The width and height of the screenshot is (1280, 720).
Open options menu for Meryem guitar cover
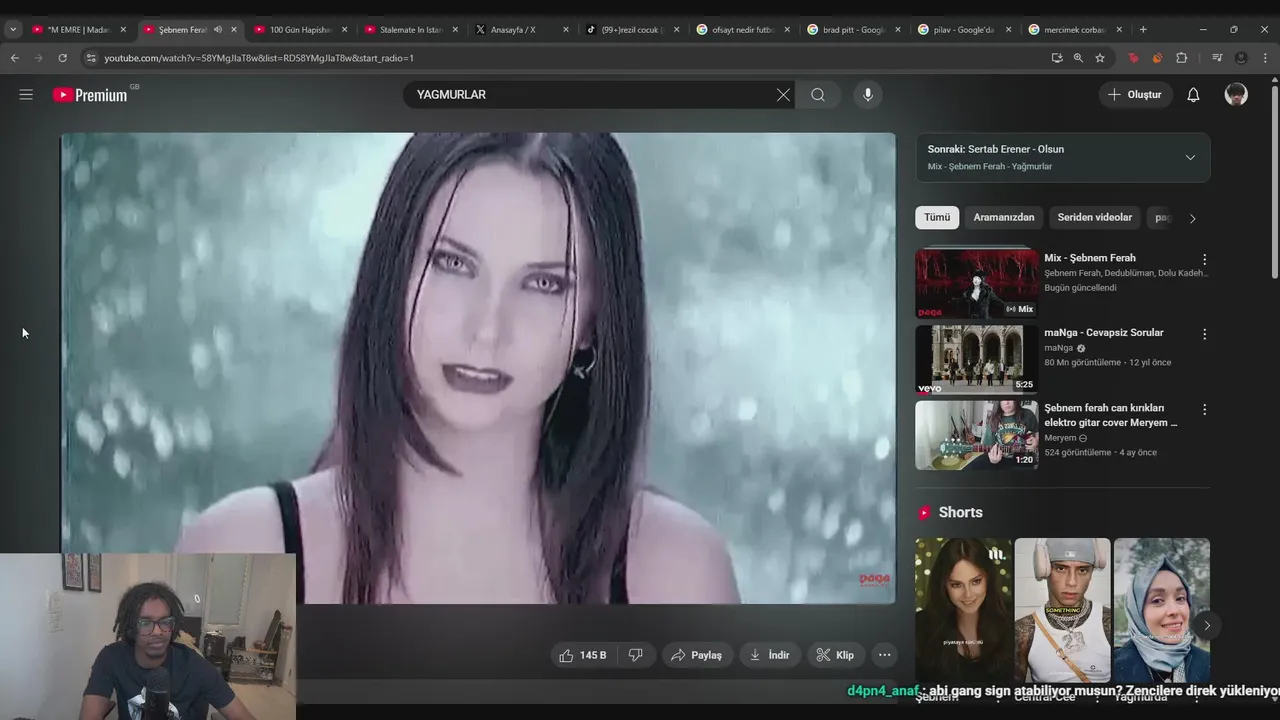pyautogui.click(x=1204, y=409)
